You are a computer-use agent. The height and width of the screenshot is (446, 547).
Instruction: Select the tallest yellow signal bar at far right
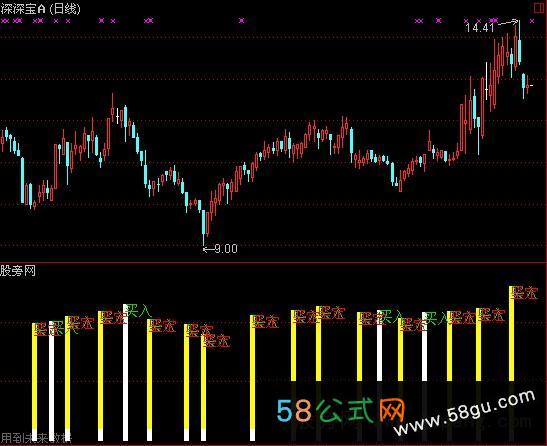pyautogui.click(x=511, y=334)
